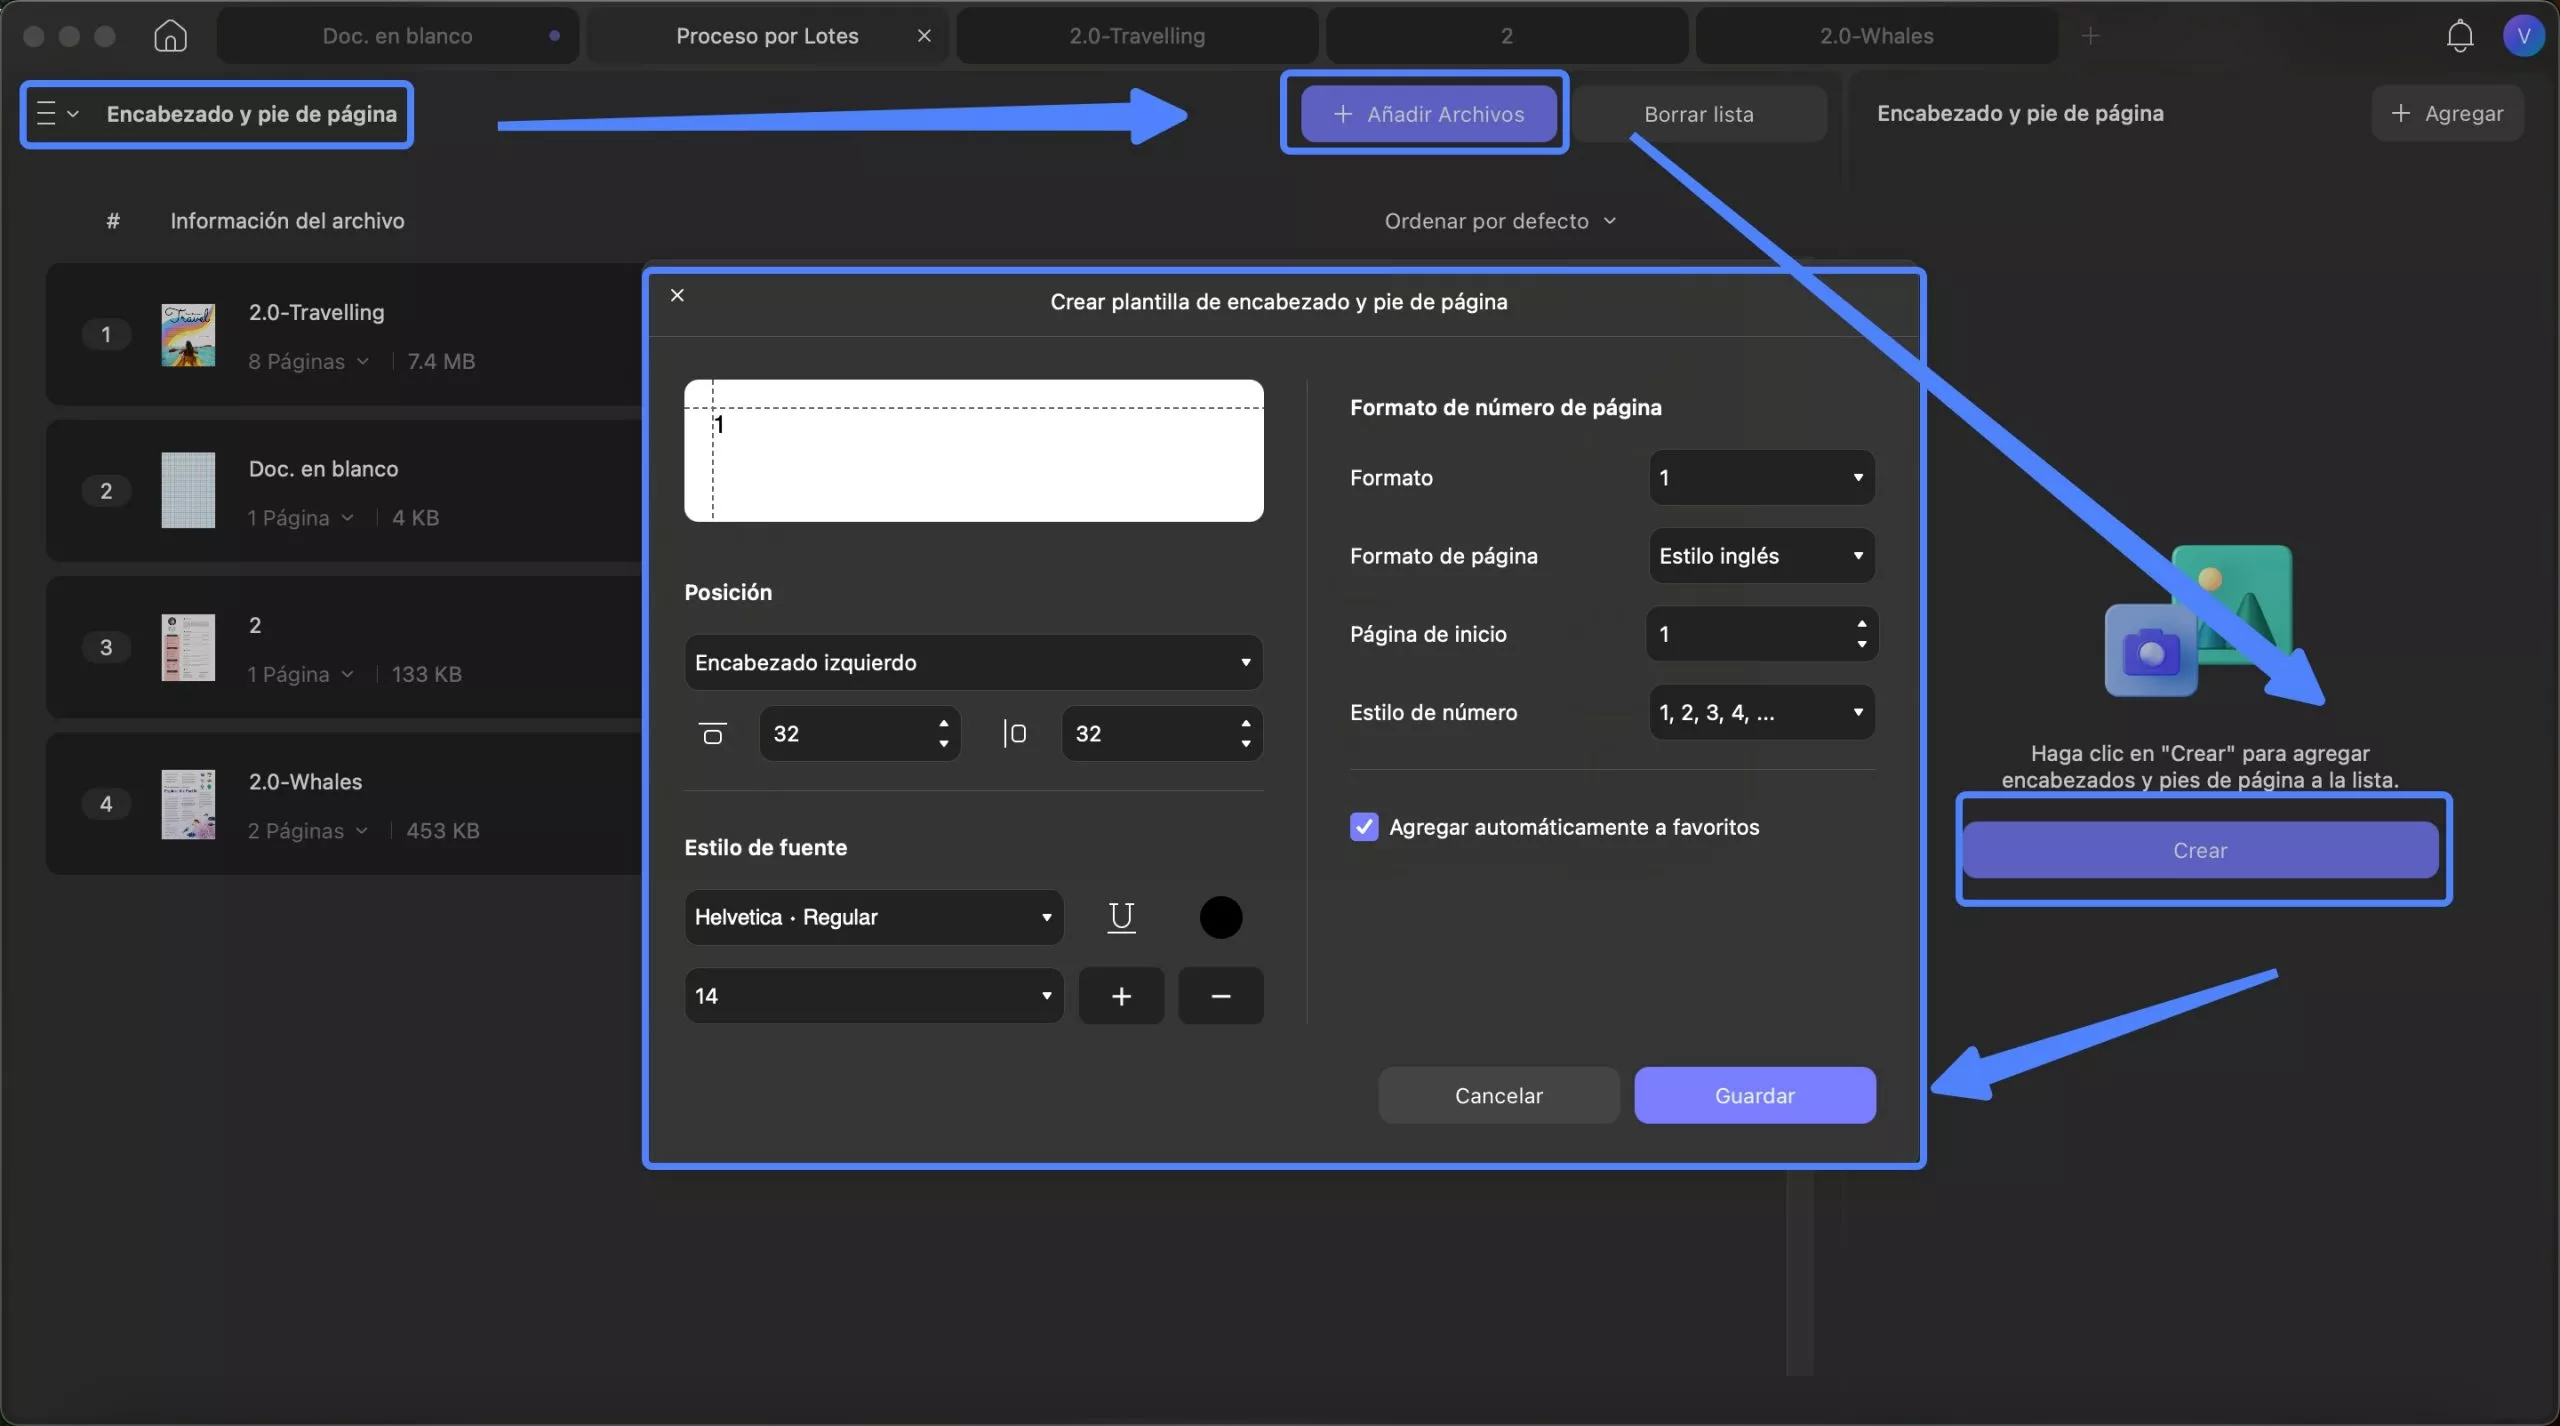
Task: Expand Ordenar por defecto sort menu
Action: (x=1499, y=221)
